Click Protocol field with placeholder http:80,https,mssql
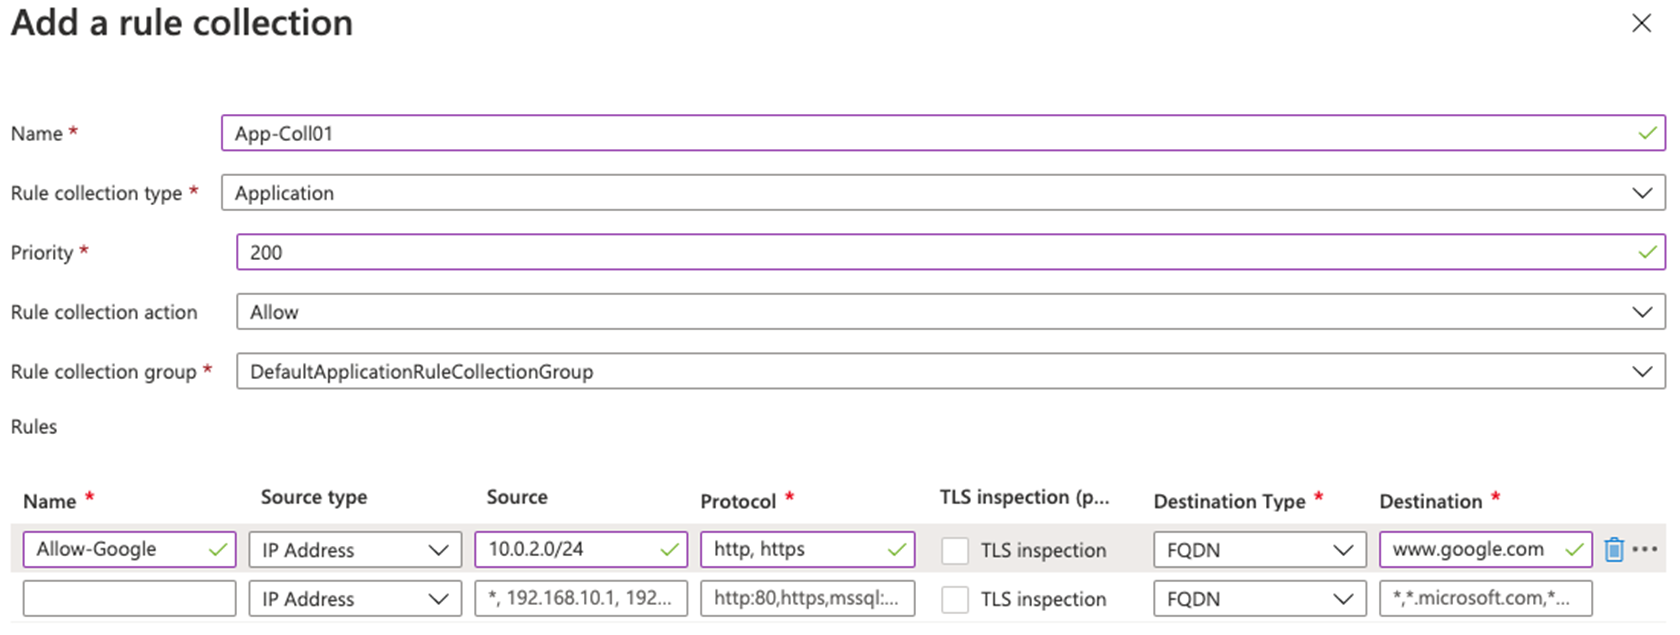 click(x=807, y=599)
